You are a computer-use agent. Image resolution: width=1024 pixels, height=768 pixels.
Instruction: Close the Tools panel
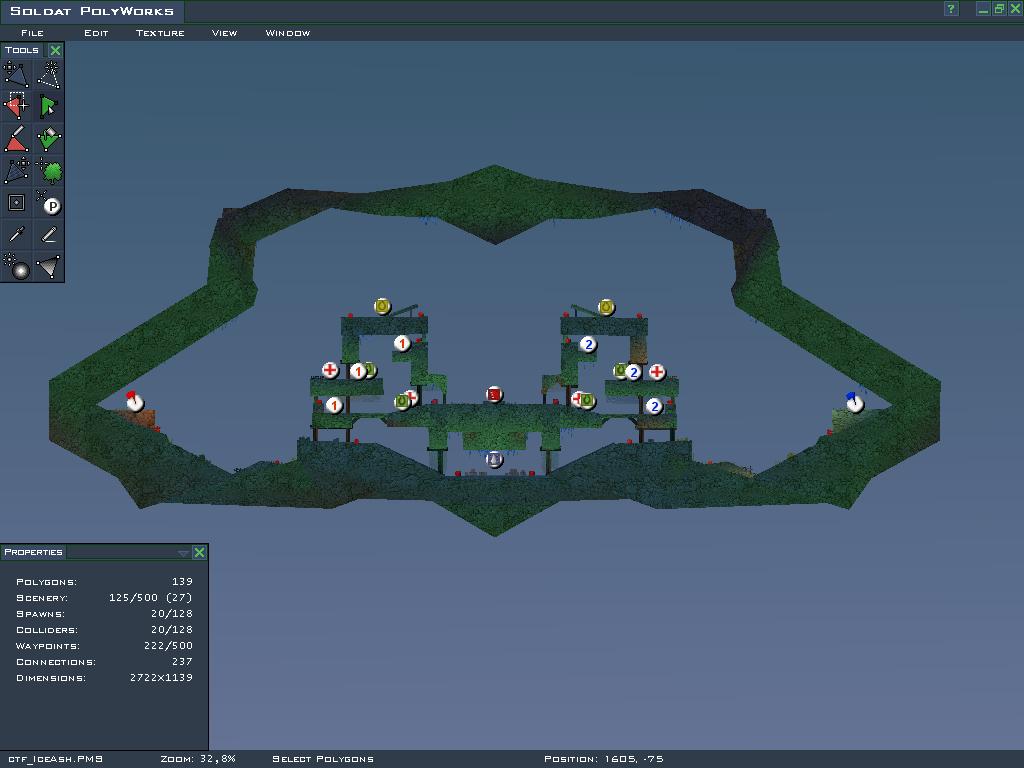56,50
